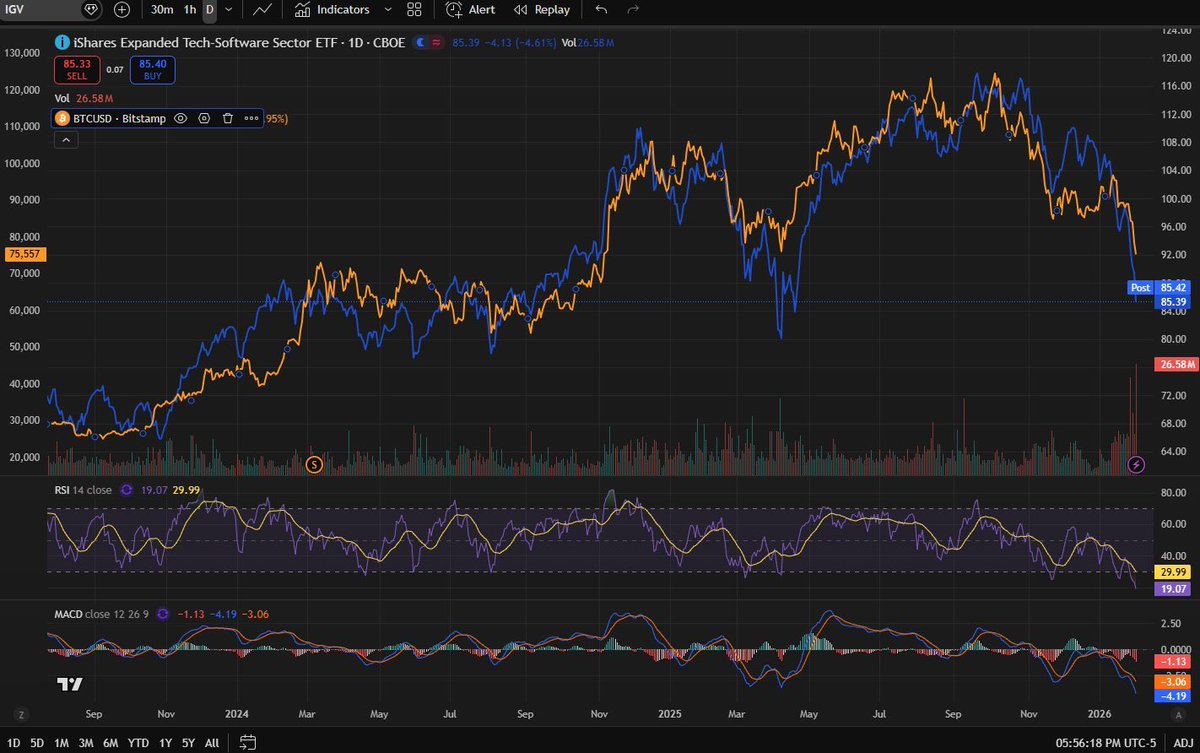Select the YTD date range
Image resolution: width=1200 pixels, height=753 pixels.
[x=139, y=742]
